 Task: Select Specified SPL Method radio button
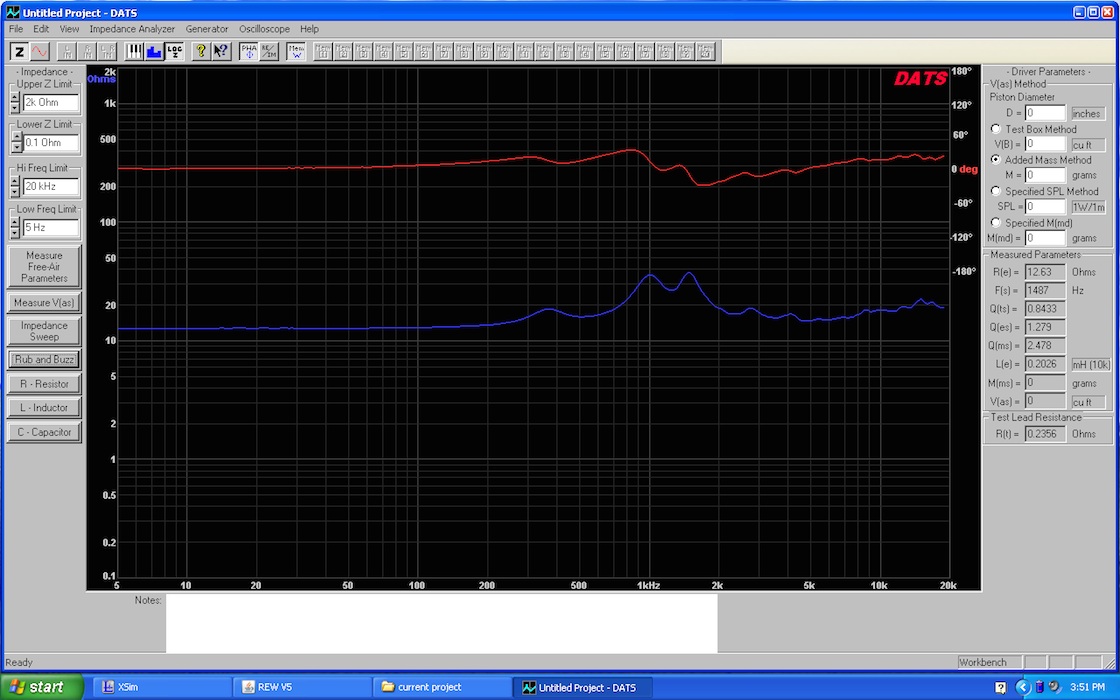[996, 191]
